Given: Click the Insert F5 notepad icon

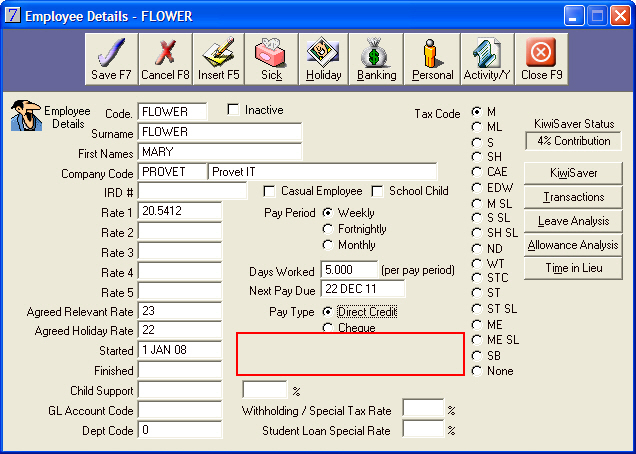Looking at the screenshot, I should (x=219, y=53).
